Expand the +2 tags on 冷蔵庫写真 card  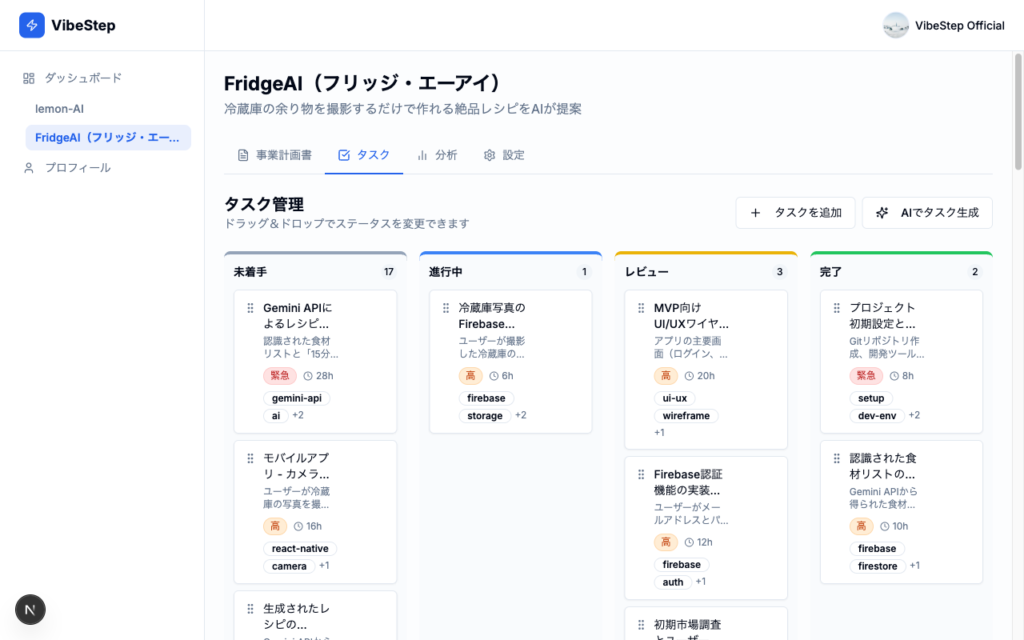tap(521, 415)
